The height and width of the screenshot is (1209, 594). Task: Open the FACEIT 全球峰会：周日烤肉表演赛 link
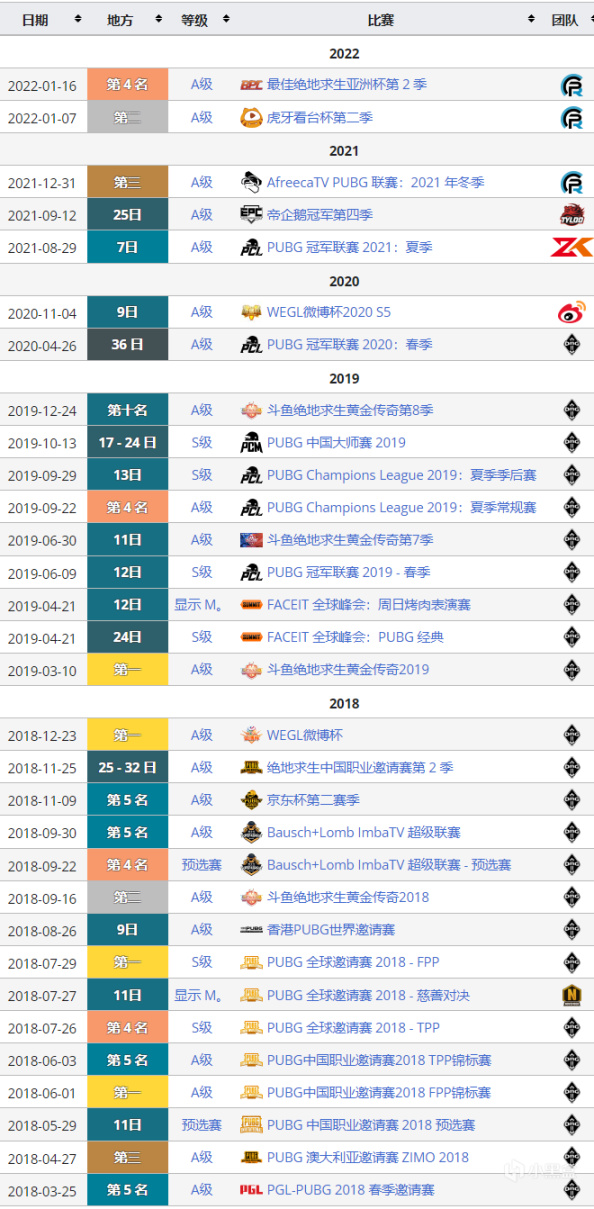pyautogui.click(x=369, y=605)
